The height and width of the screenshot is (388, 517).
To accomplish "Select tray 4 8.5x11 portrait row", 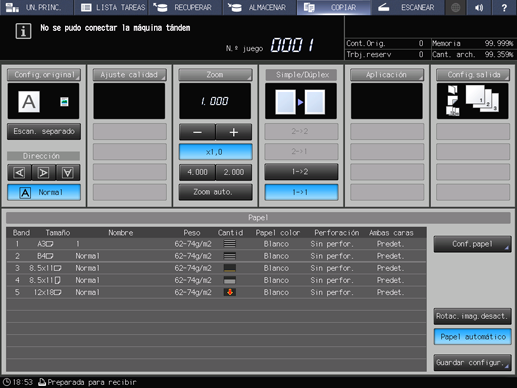I will (x=216, y=280).
